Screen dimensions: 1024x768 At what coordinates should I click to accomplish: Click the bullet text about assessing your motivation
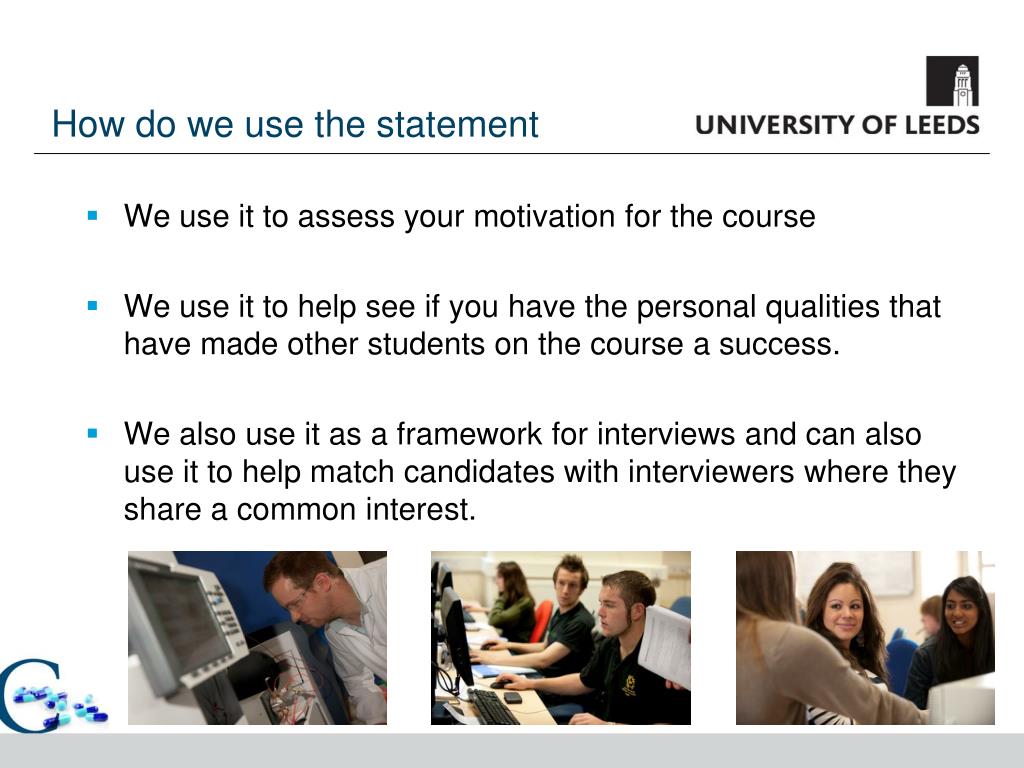click(470, 216)
